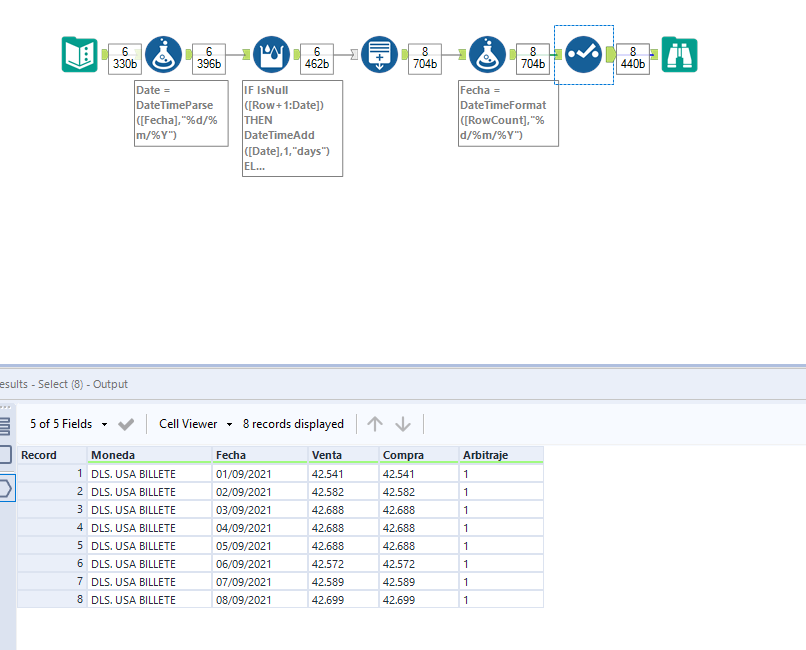Click the Results - Select (8) - Output title
806x650 pixels.
64,384
